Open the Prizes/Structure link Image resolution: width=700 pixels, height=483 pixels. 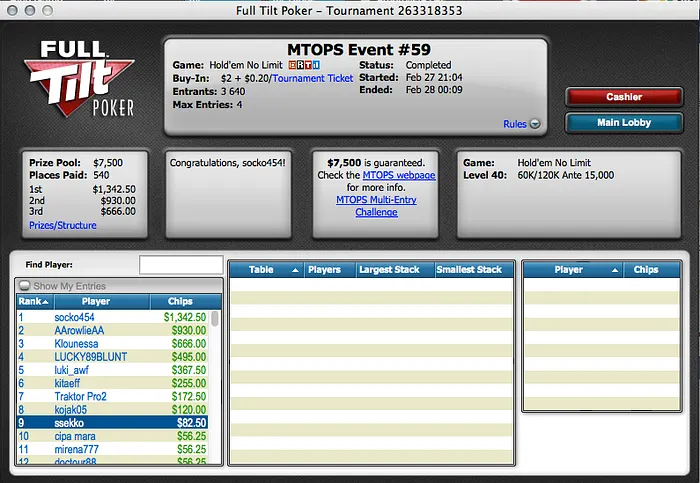[x=62, y=225]
